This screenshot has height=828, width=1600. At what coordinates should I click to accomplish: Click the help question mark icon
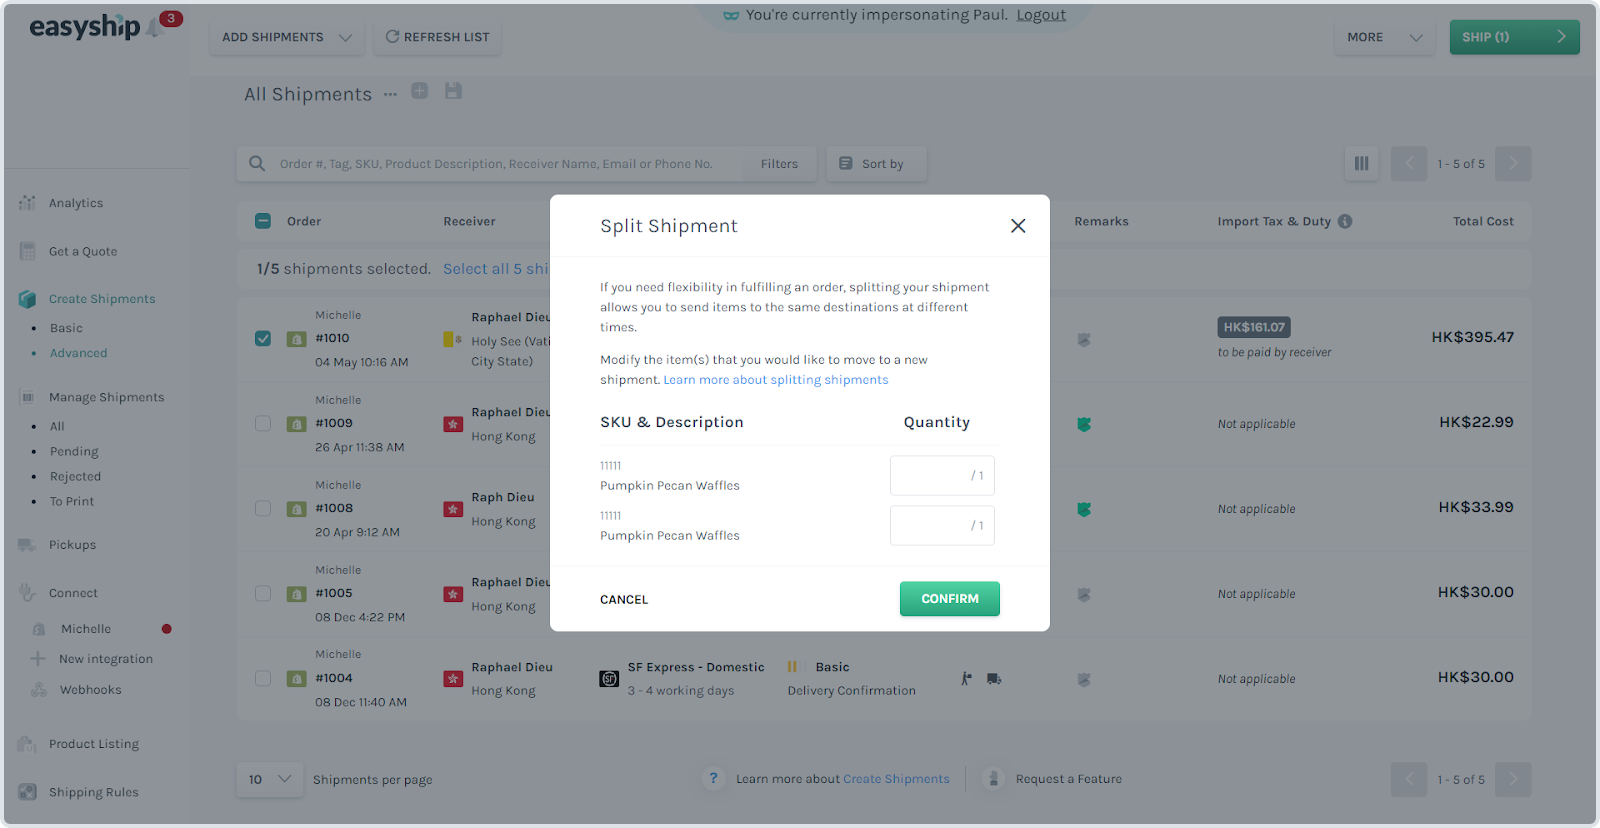[x=713, y=778]
